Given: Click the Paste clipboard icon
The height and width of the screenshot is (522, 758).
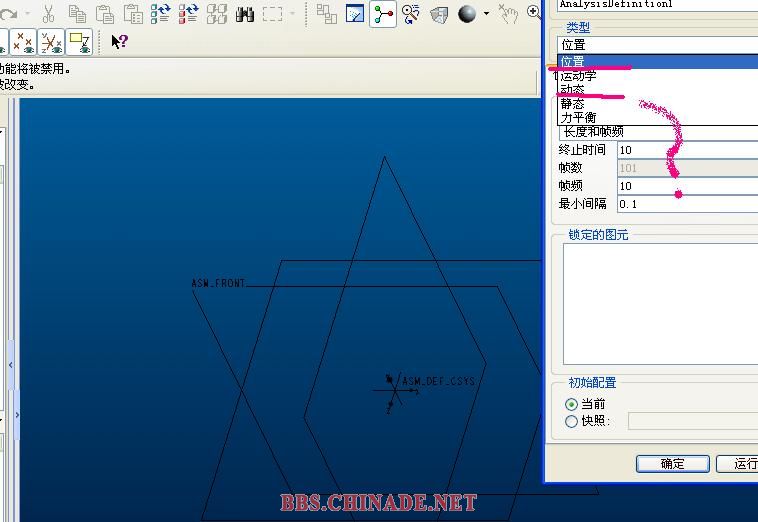Looking at the screenshot, I should click(104, 14).
